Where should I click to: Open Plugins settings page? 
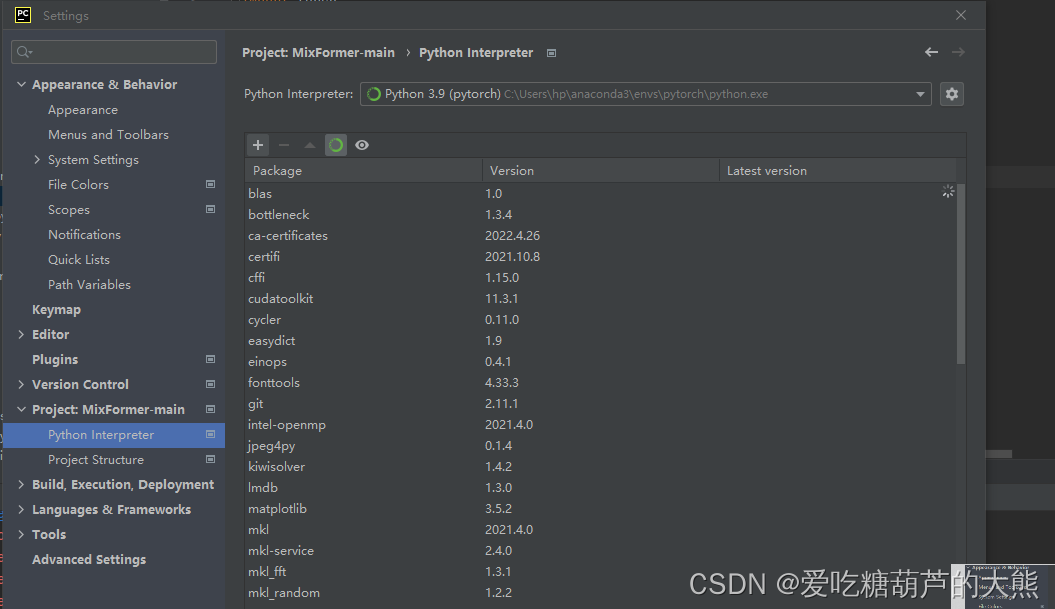coord(55,359)
